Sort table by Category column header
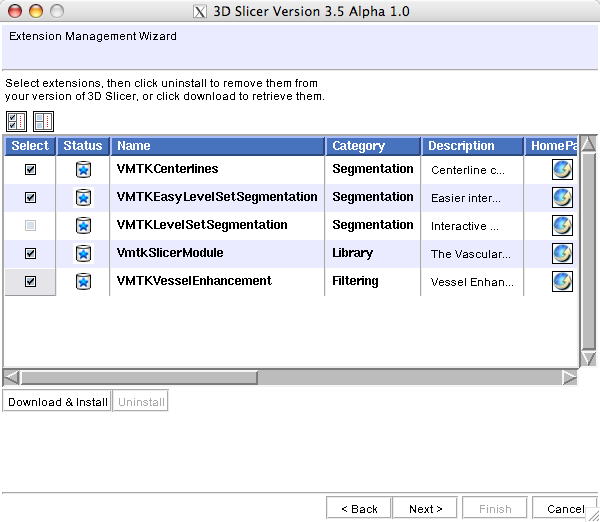This screenshot has width=600, height=522. point(373,146)
